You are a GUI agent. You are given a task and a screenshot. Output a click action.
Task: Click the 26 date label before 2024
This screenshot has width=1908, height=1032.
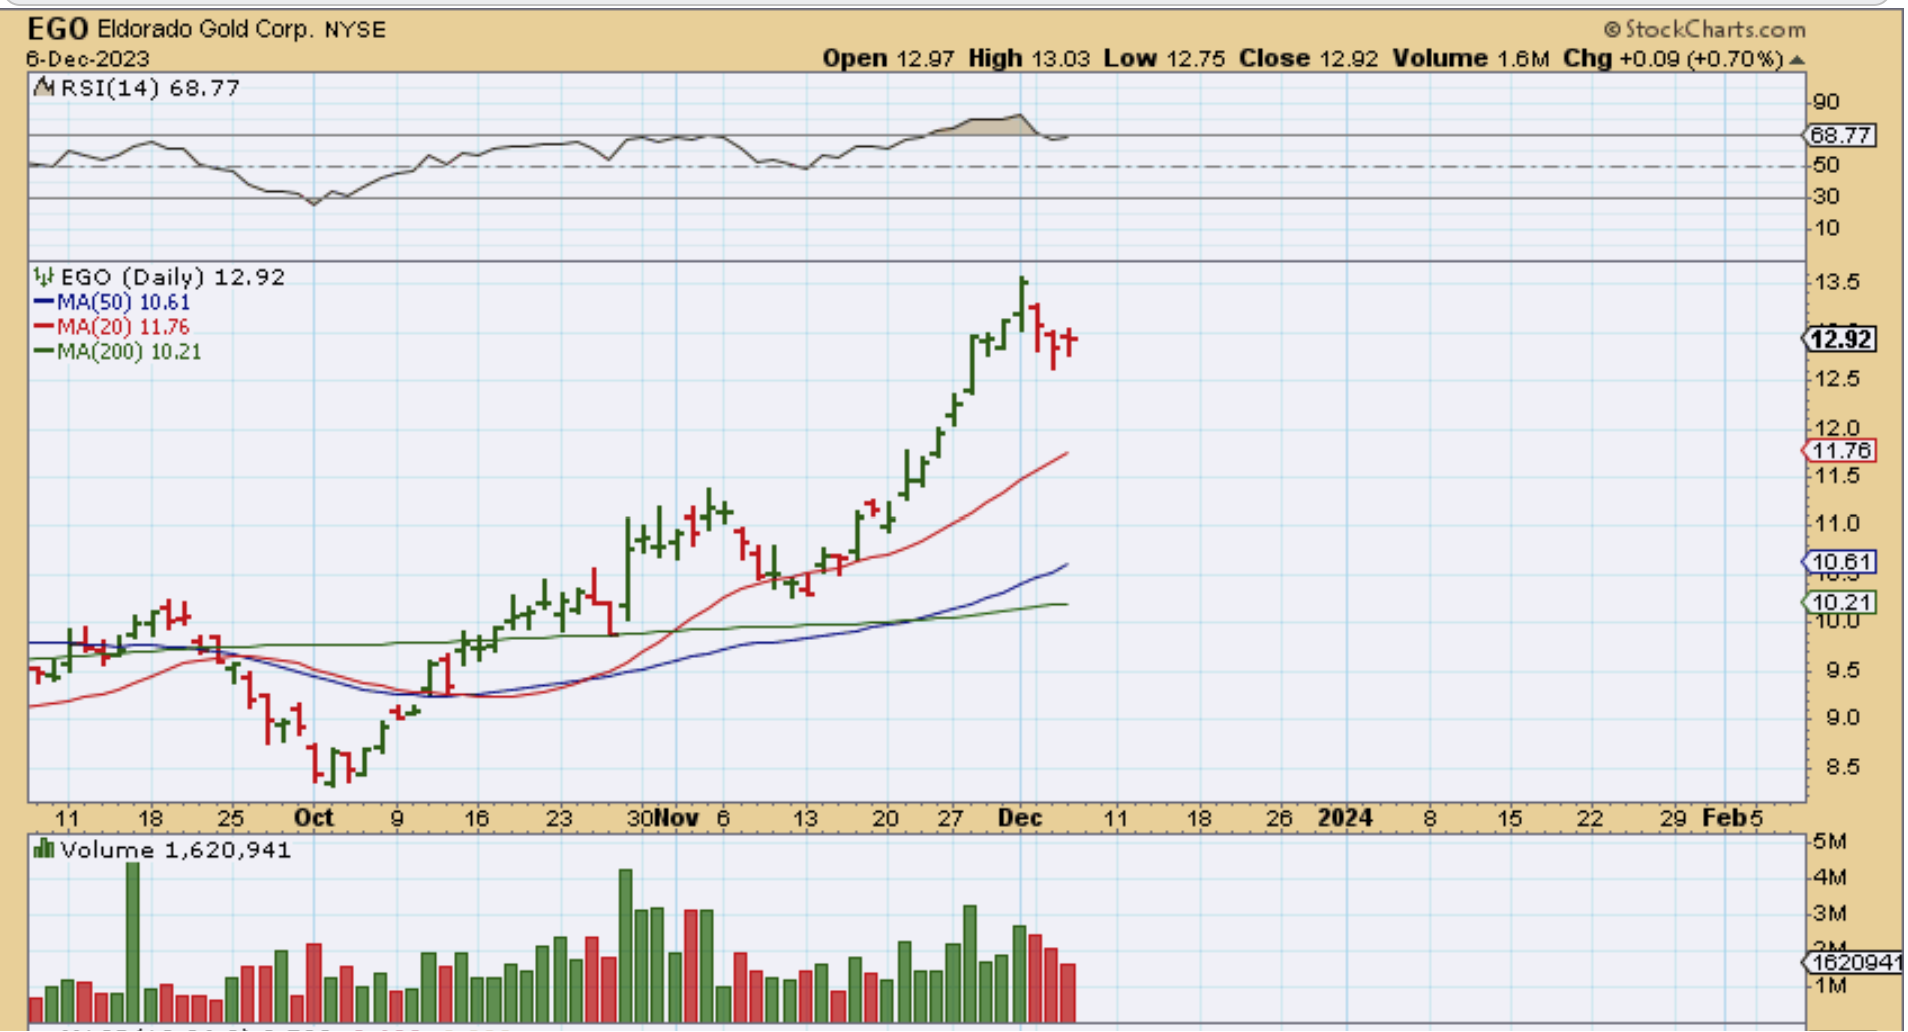(1279, 818)
